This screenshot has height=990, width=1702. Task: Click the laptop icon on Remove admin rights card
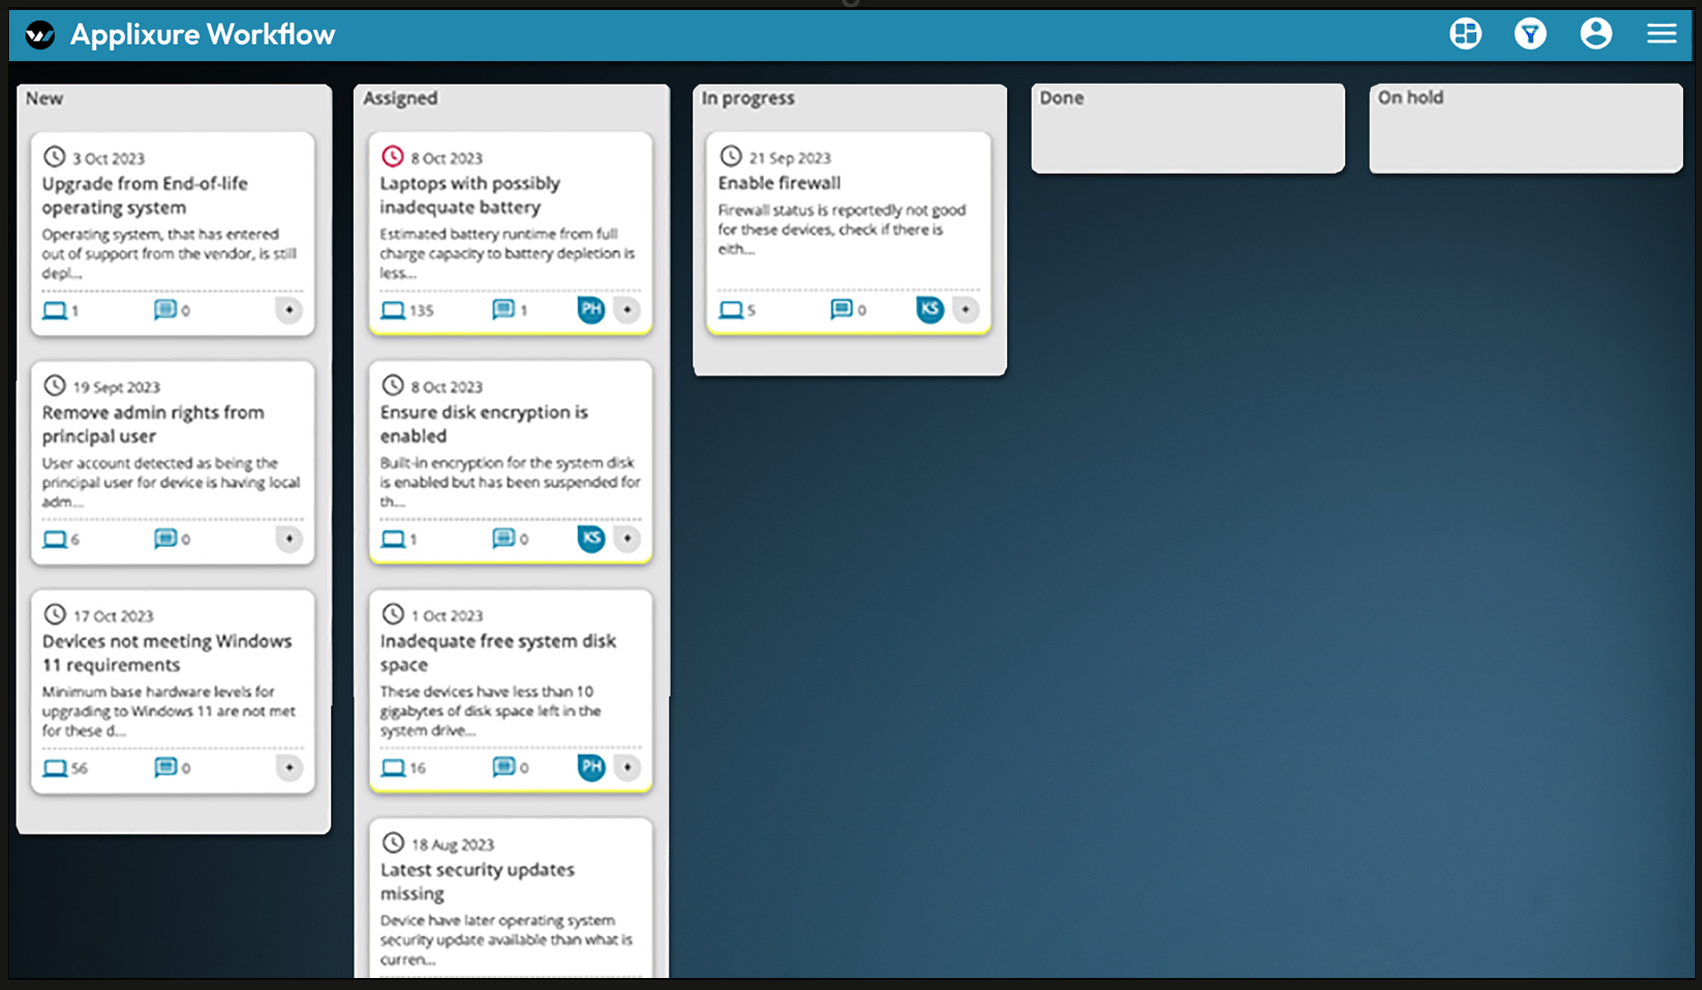pyautogui.click(x=55, y=539)
